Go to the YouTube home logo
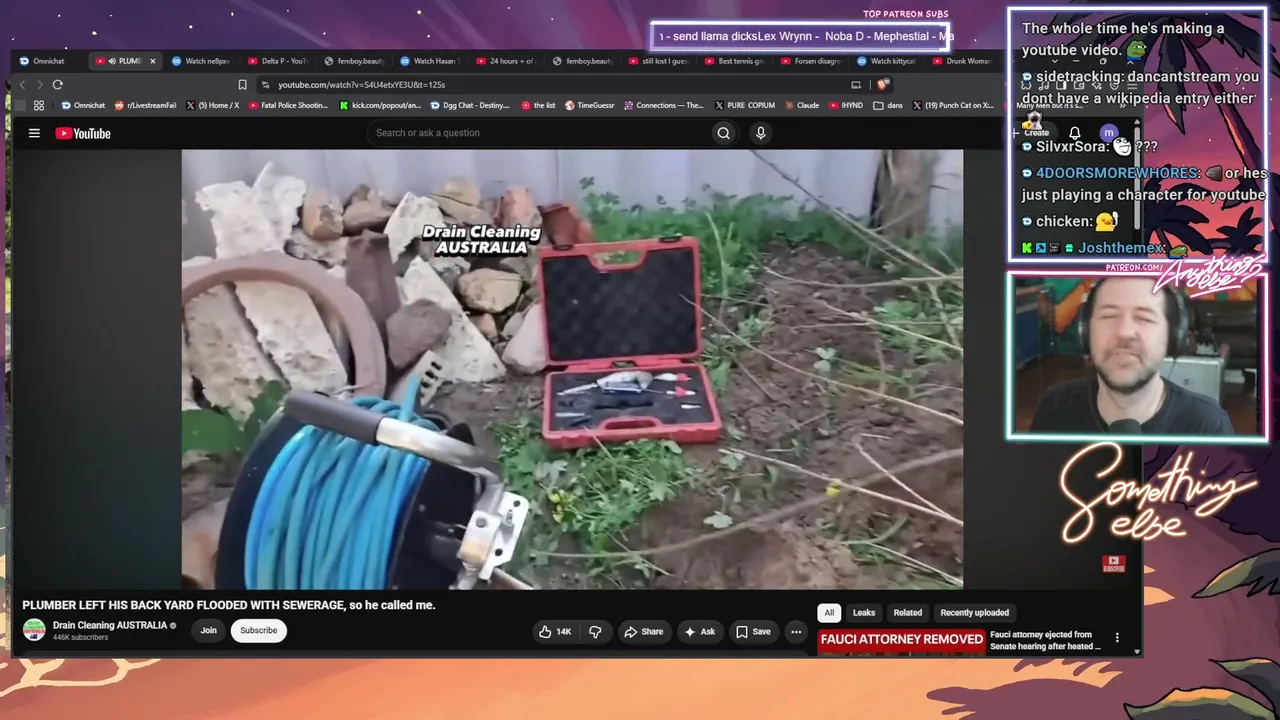1280x720 pixels. click(x=83, y=133)
